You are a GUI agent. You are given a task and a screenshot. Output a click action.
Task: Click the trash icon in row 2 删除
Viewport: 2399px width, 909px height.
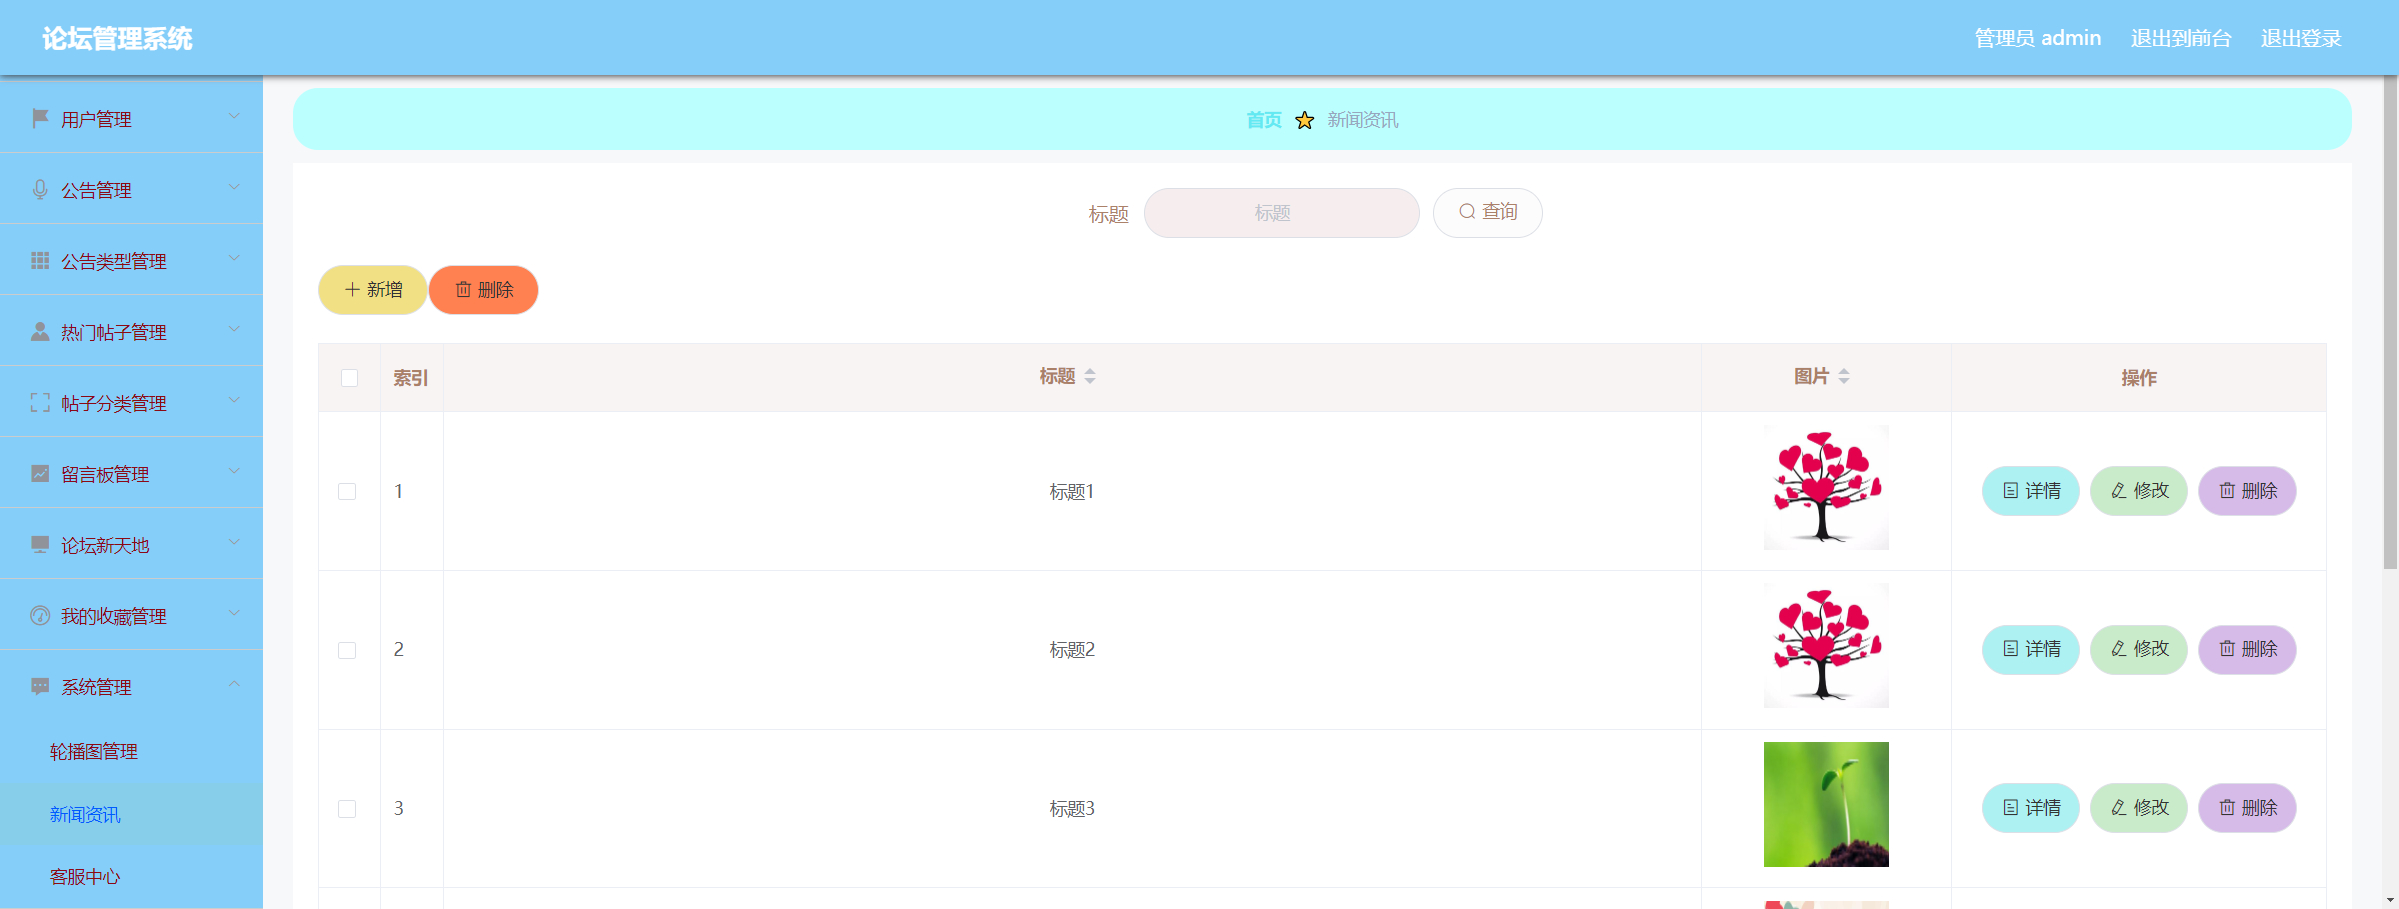point(2227,648)
